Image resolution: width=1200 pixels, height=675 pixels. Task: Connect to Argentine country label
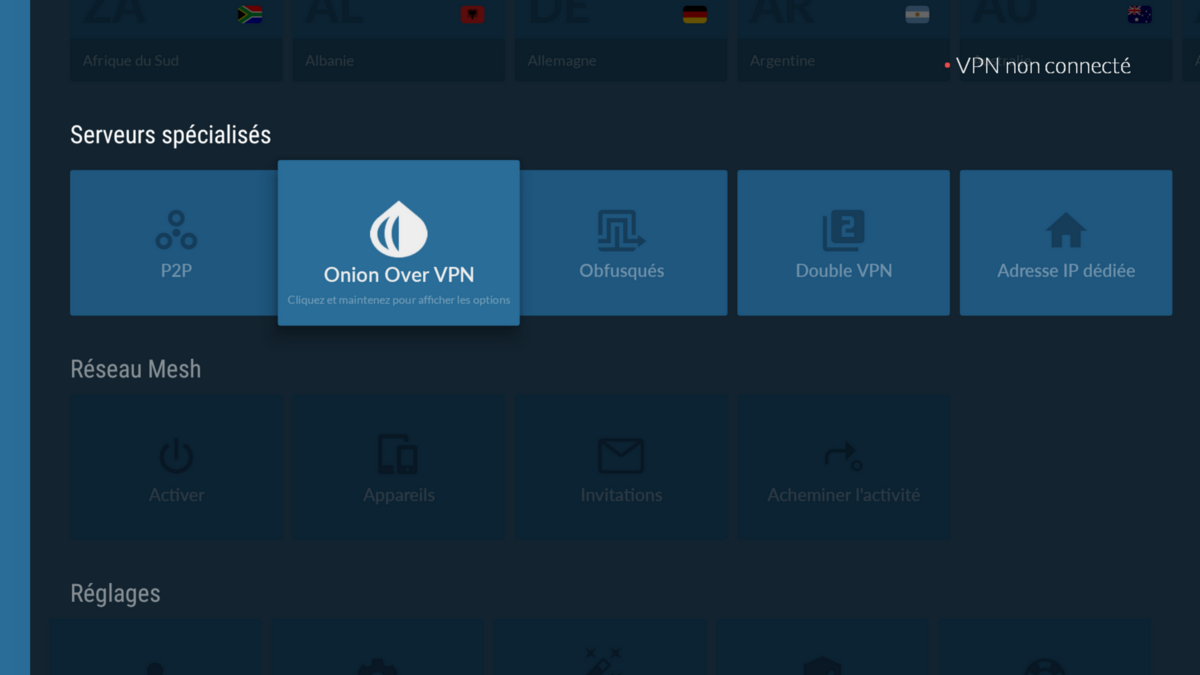point(782,61)
